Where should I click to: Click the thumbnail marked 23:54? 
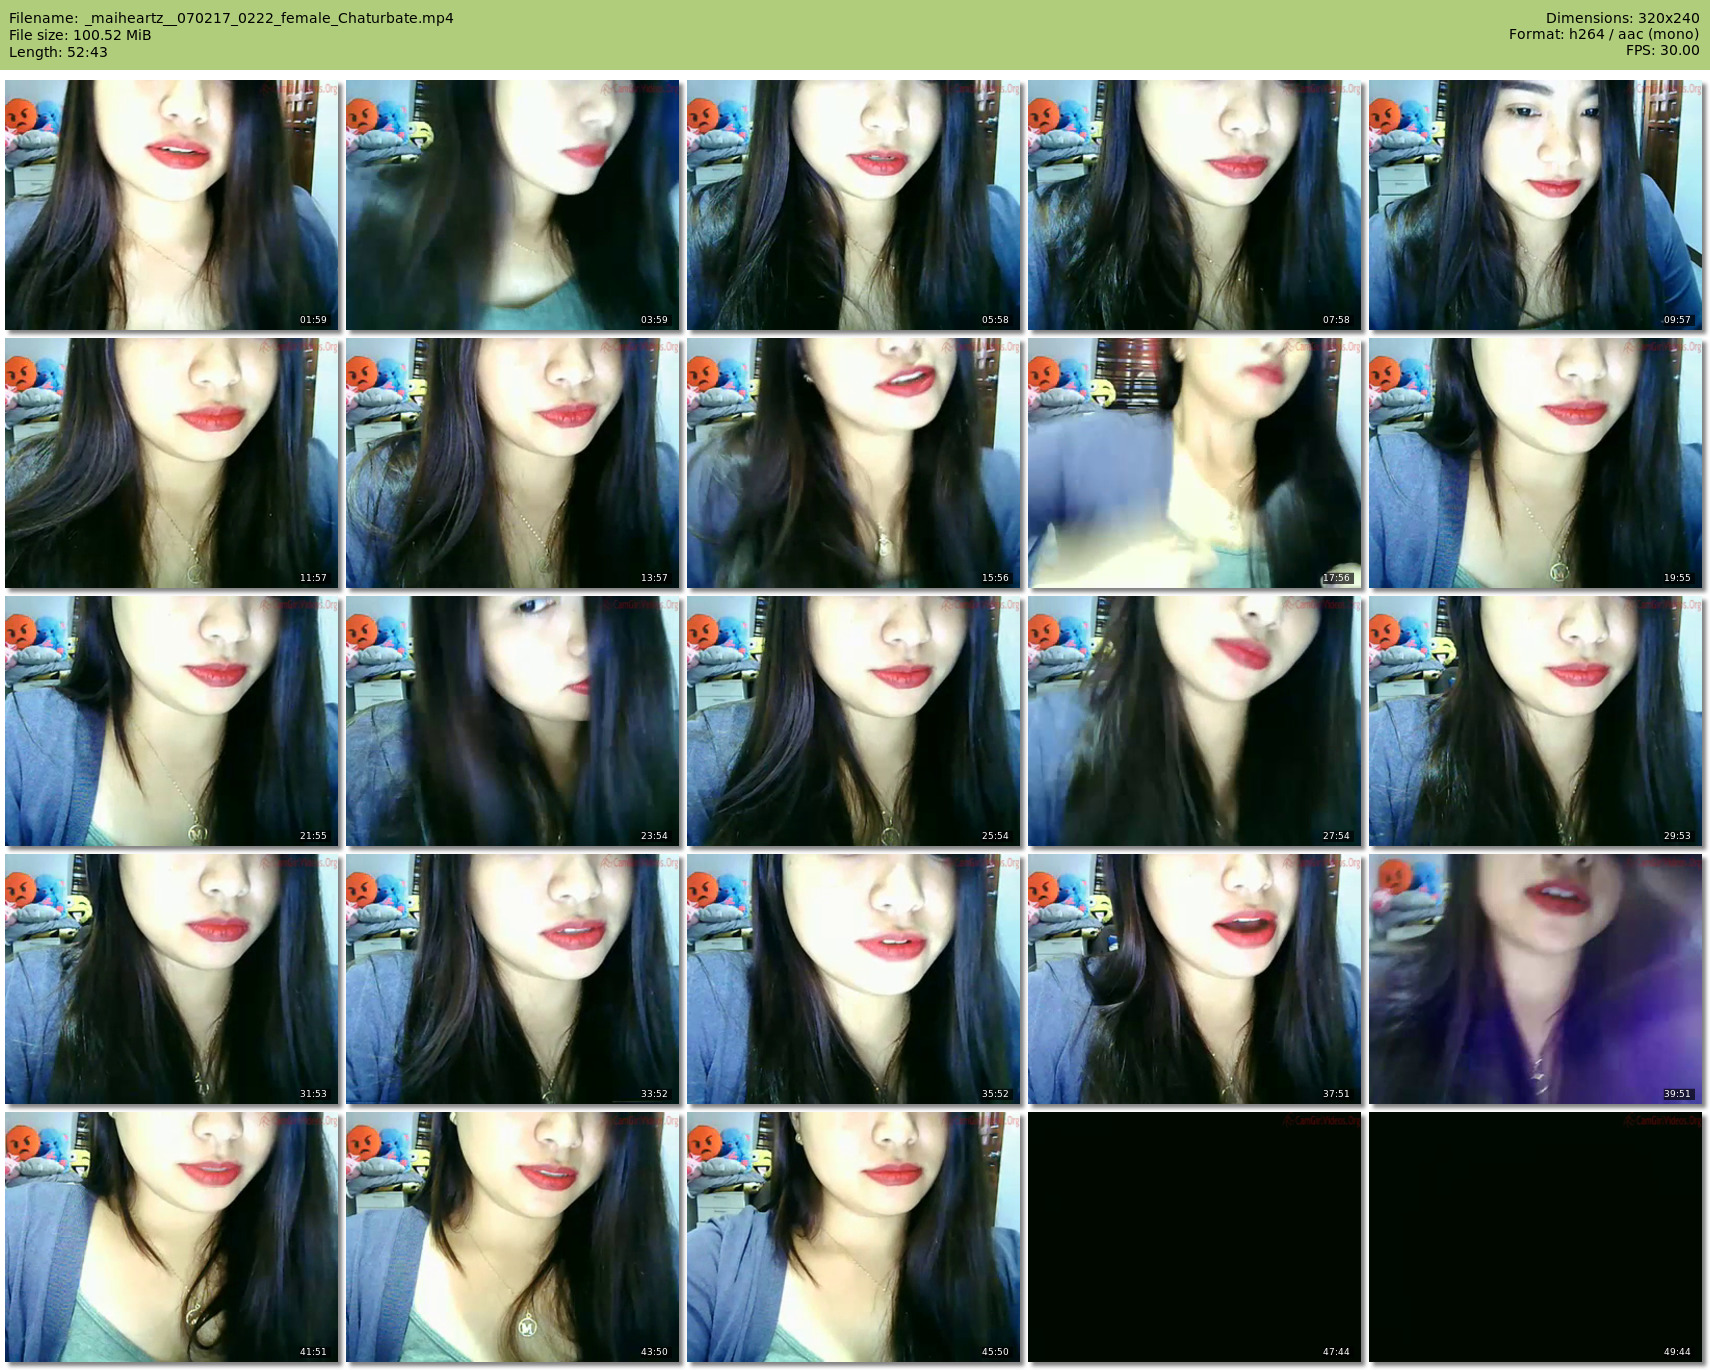click(x=513, y=721)
